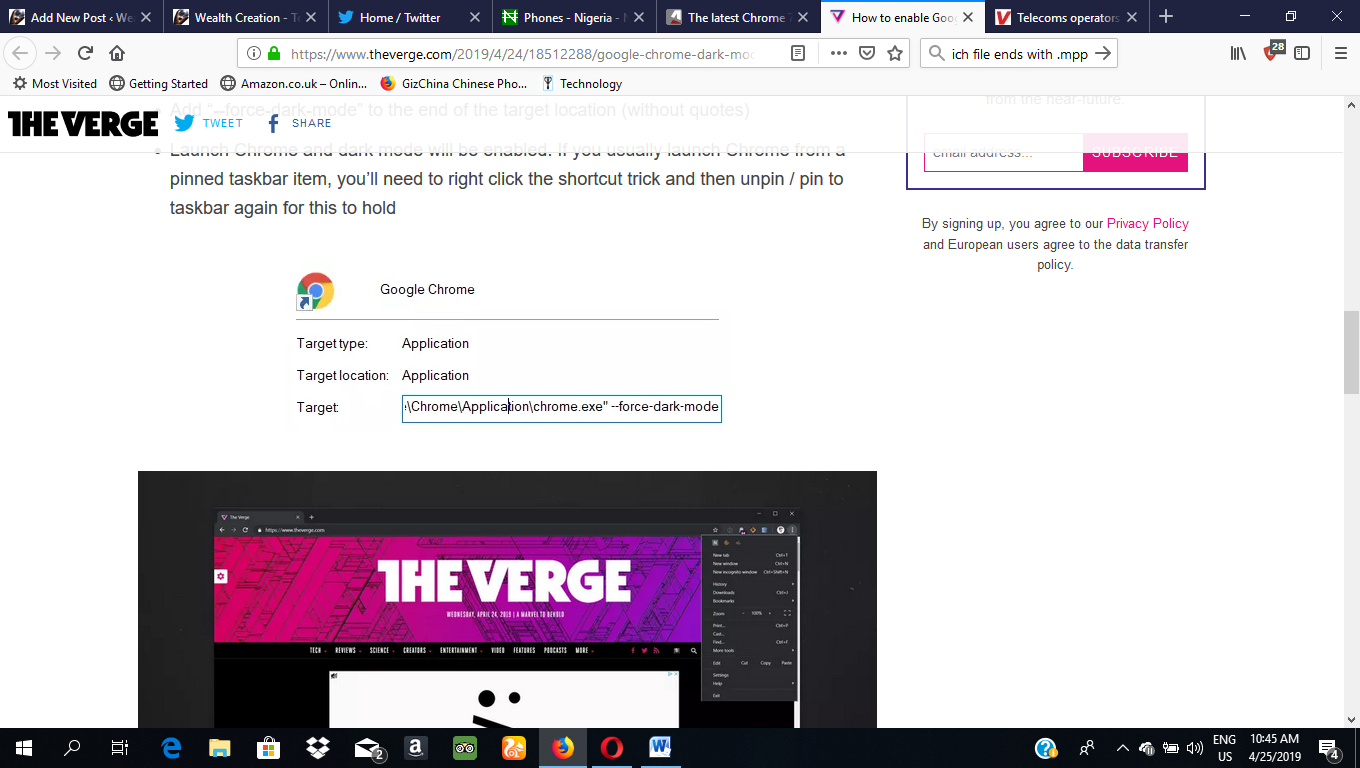This screenshot has height=768, width=1360.
Task: Switch to Opera in the taskbar
Action: [612, 748]
